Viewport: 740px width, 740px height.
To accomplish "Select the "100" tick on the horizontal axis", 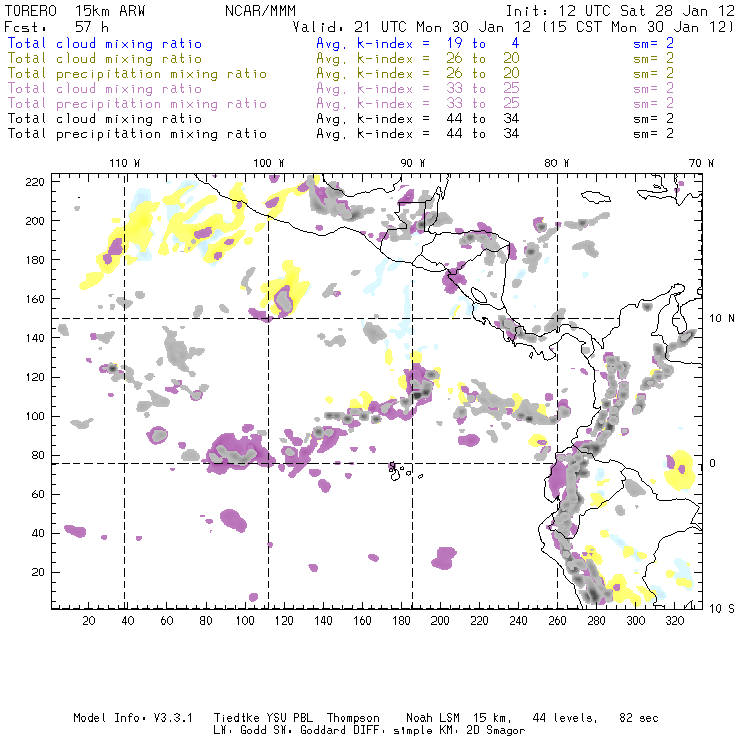I will pyautogui.click(x=245, y=621).
